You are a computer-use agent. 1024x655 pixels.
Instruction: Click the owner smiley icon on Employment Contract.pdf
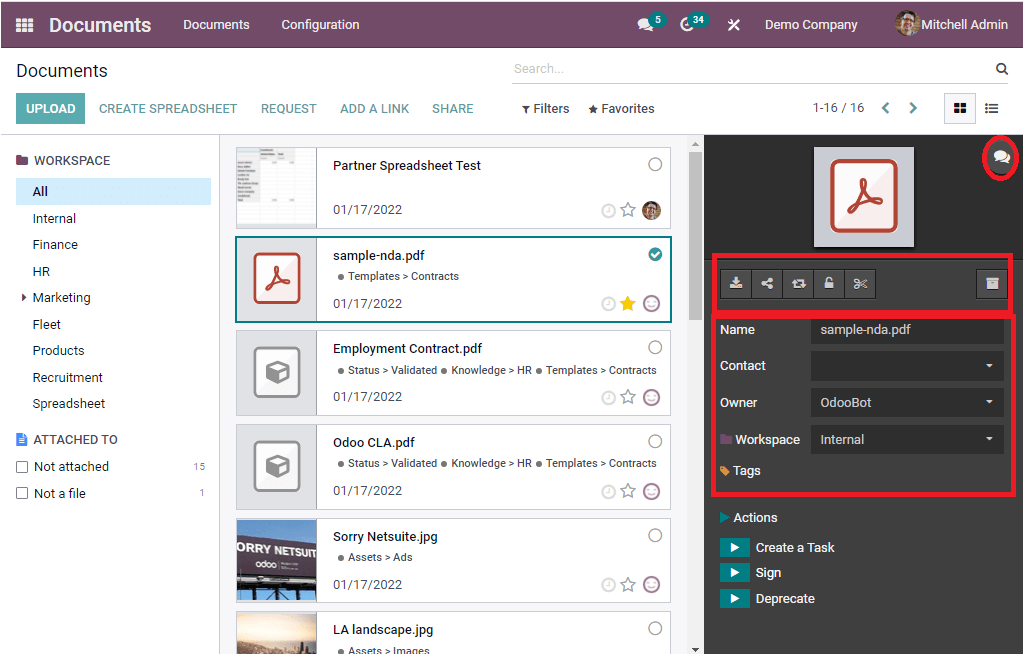(x=651, y=397)
